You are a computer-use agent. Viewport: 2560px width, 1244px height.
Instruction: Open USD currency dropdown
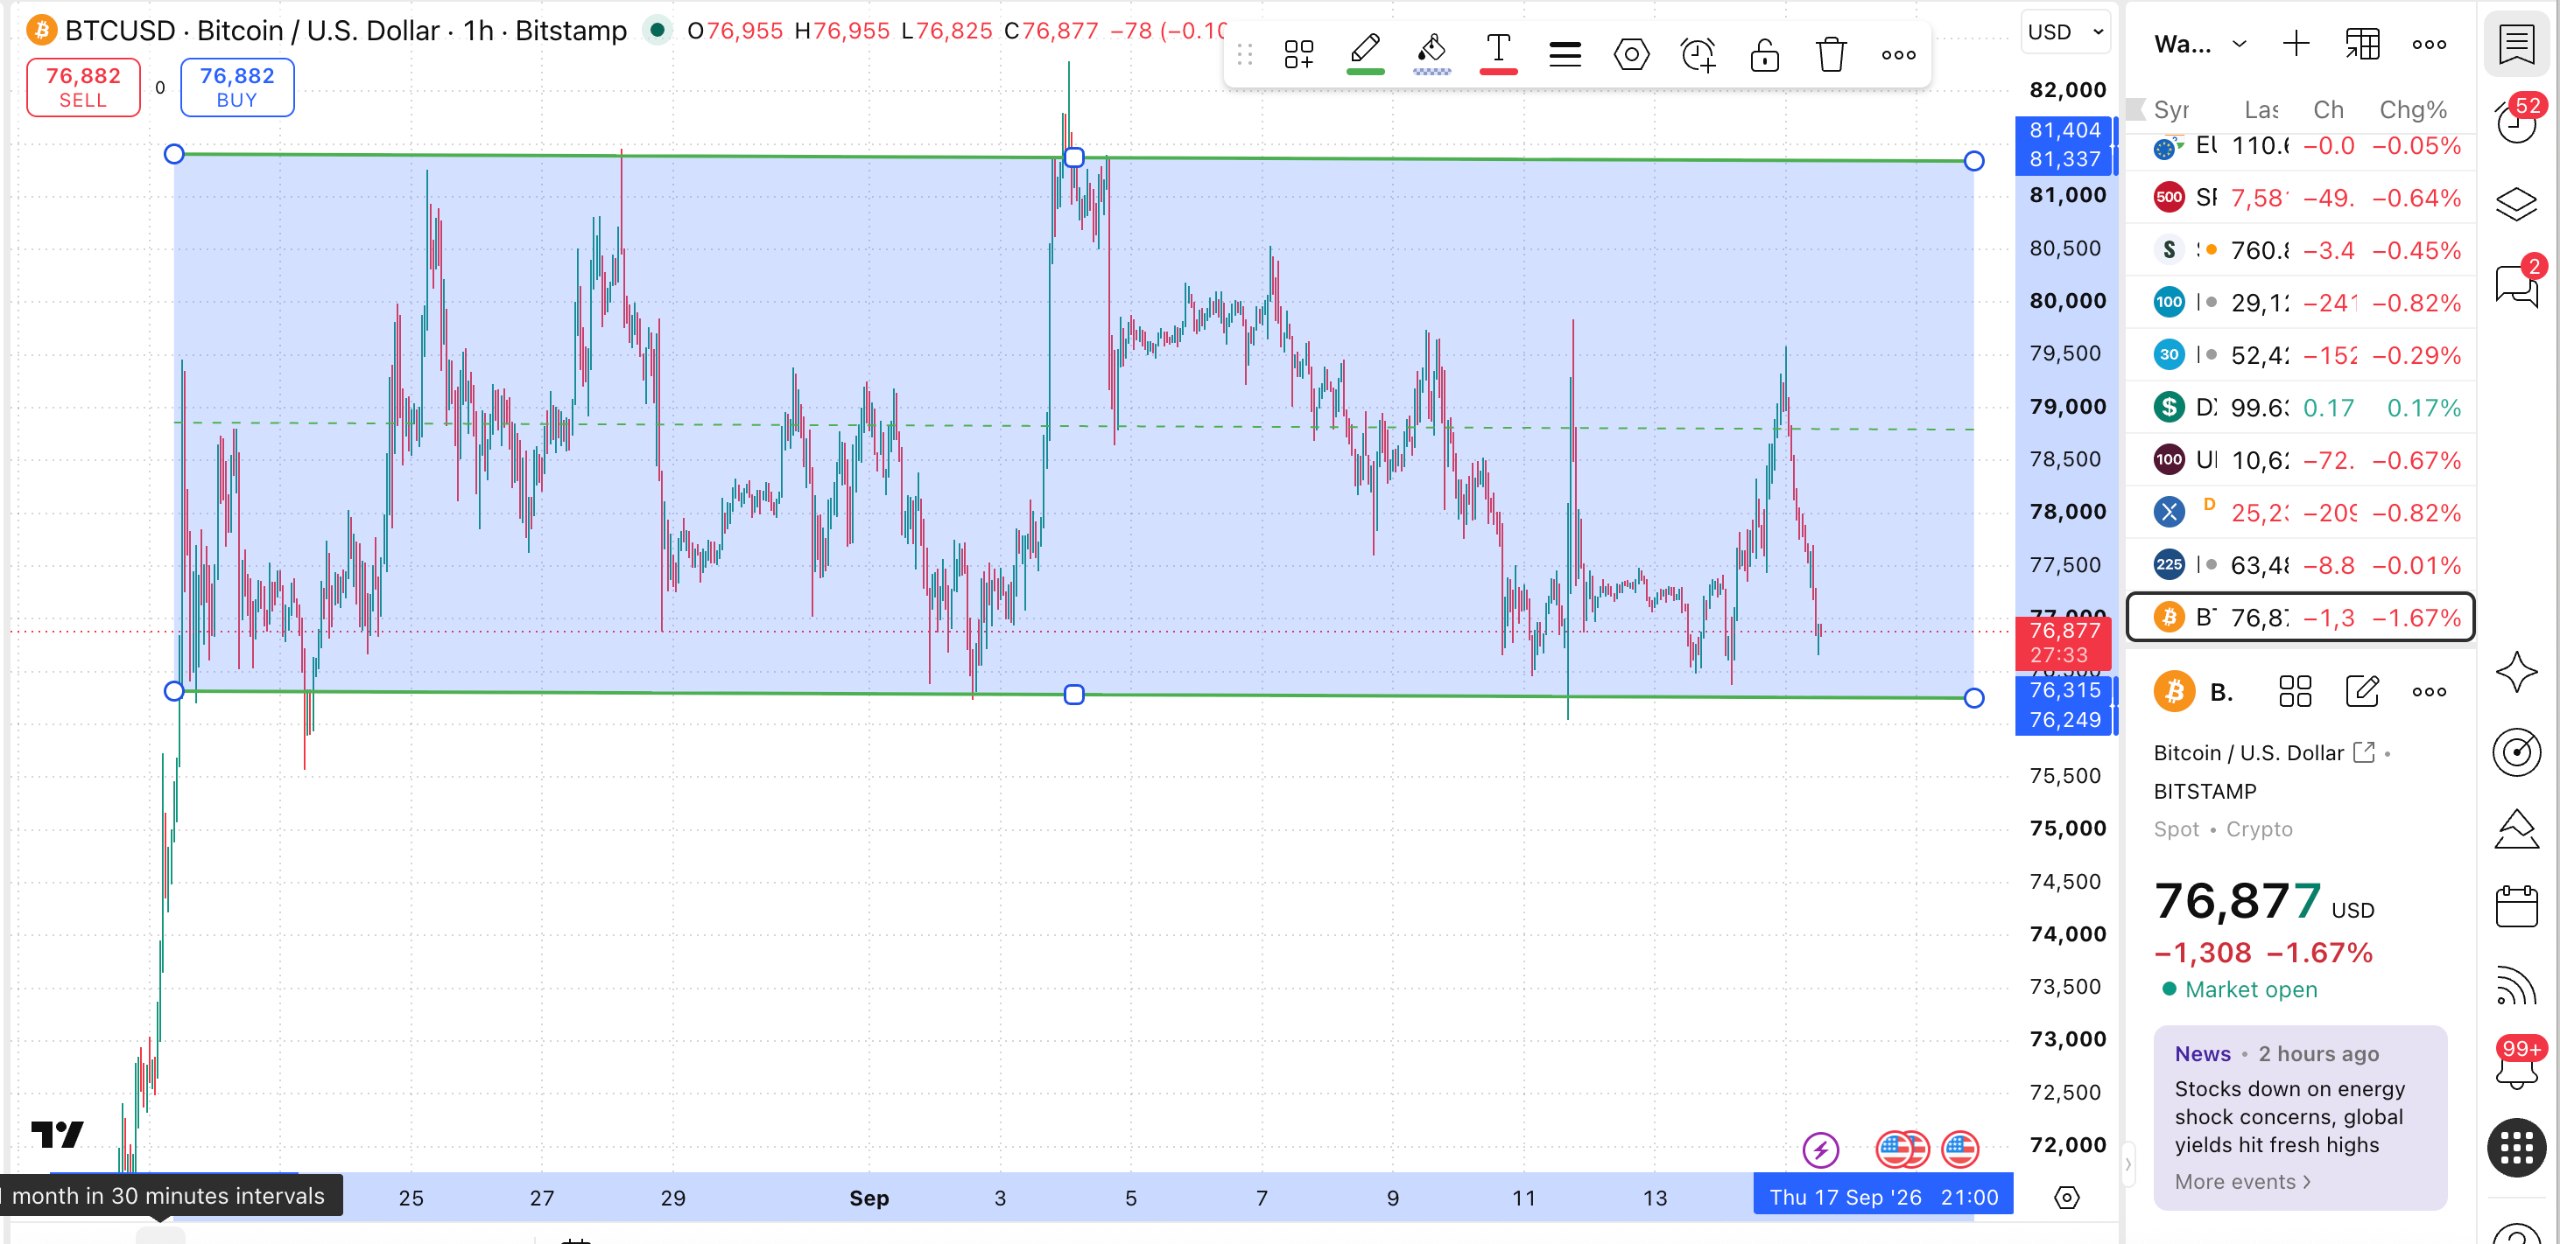2066,32
